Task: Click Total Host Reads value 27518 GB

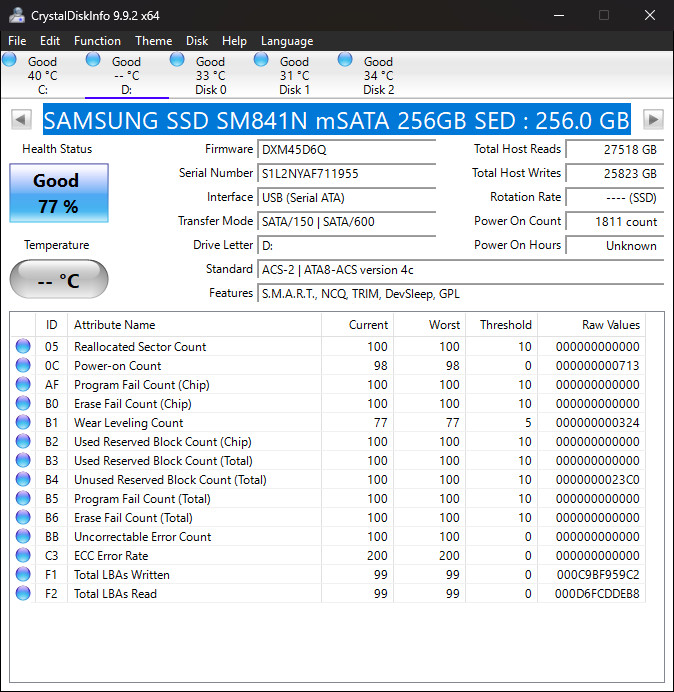Action: (x=614, y=150)
